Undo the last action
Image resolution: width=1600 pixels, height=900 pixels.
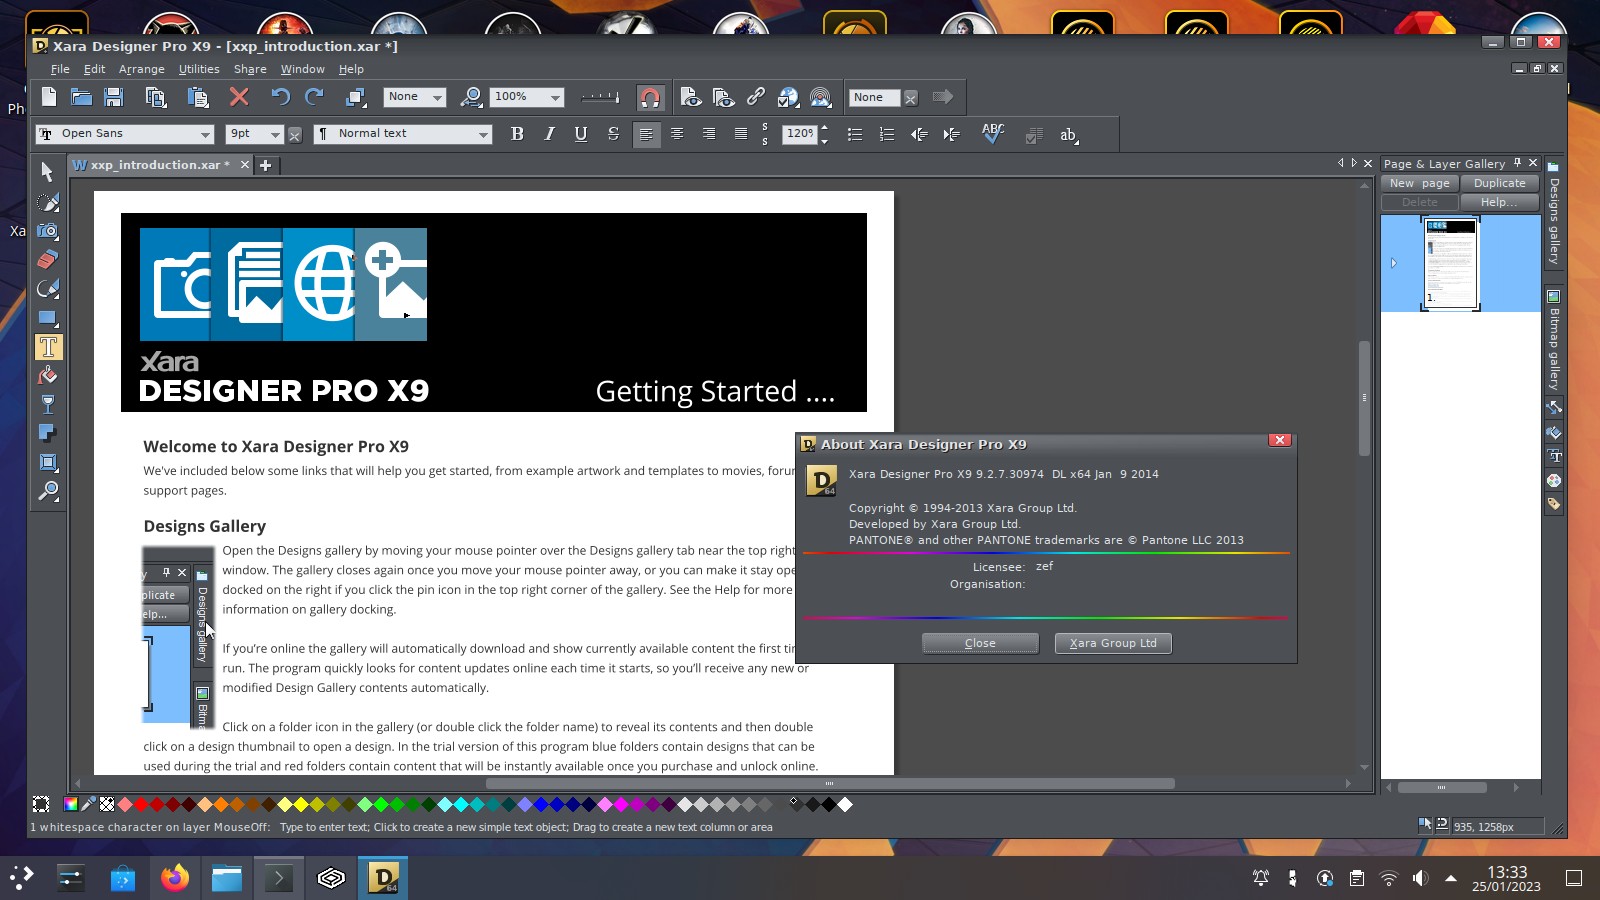click(x=281, y=97)
